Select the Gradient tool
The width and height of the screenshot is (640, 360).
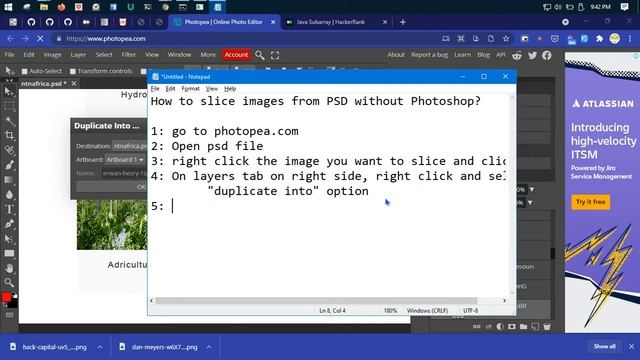coord(9,180)
